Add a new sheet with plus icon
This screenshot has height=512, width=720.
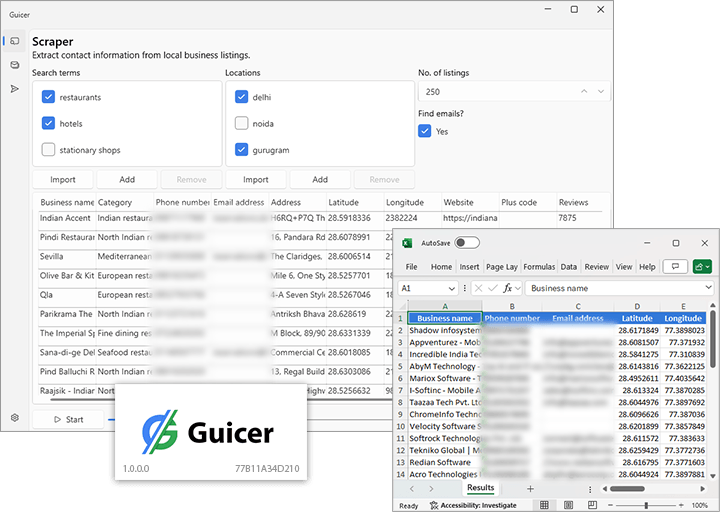(x=530, y=488)
